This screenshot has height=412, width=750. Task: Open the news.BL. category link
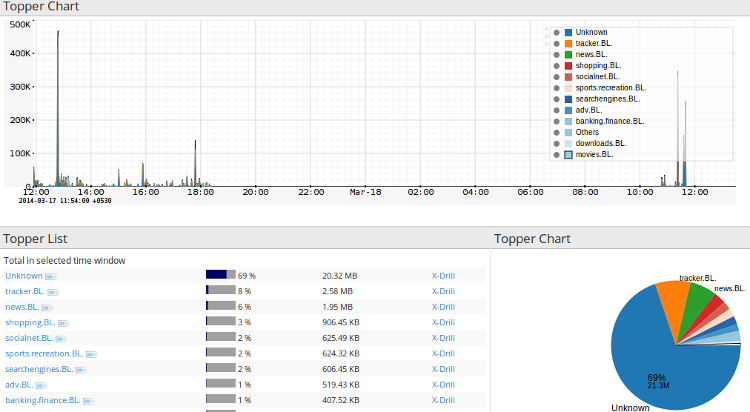tap(22, 307)
